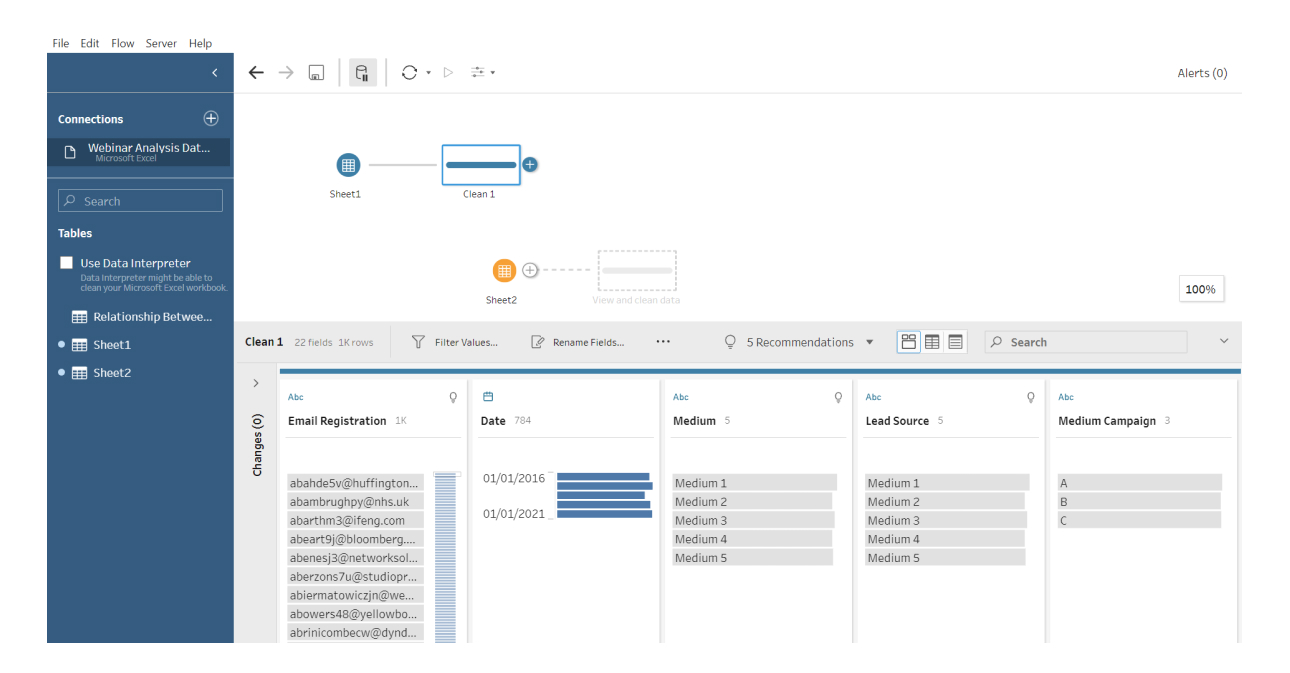Click Rename Fields button
Viewport: 1290px width, 673px height.
click(577, 342)
